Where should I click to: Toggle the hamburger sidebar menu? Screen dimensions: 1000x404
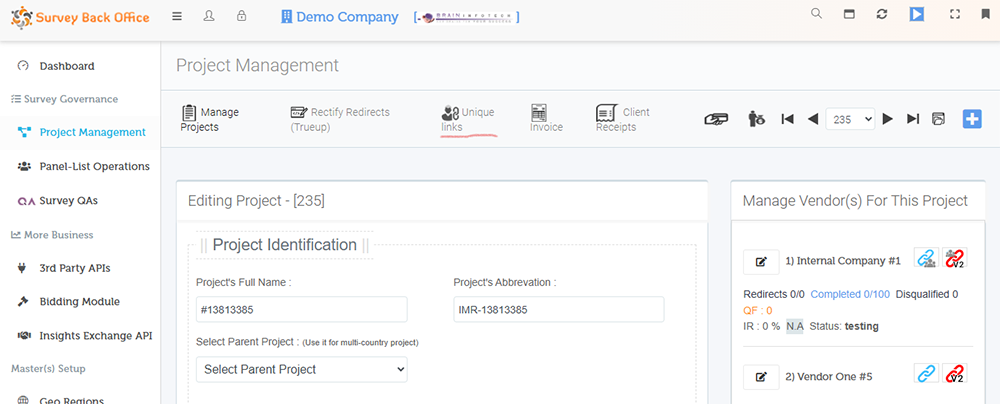177,17
